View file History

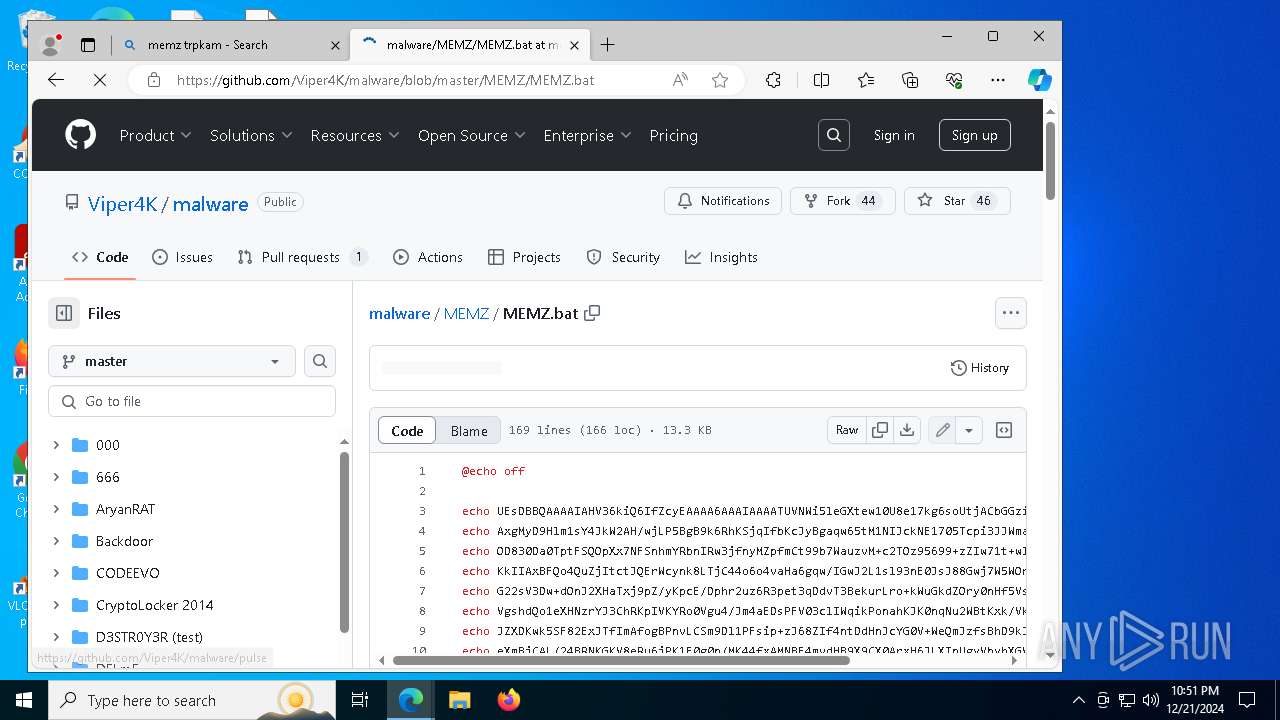tap(980, 368)
